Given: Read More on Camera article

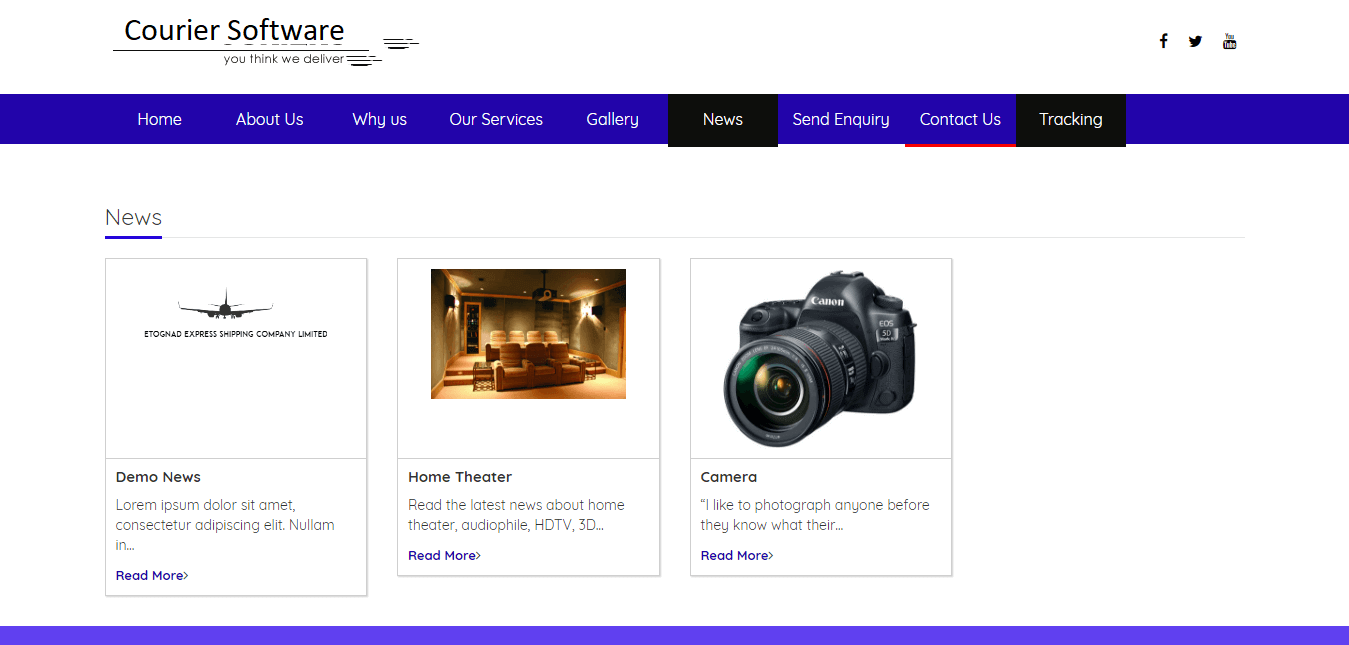Looking at the screenshot, I should point(736,555).
